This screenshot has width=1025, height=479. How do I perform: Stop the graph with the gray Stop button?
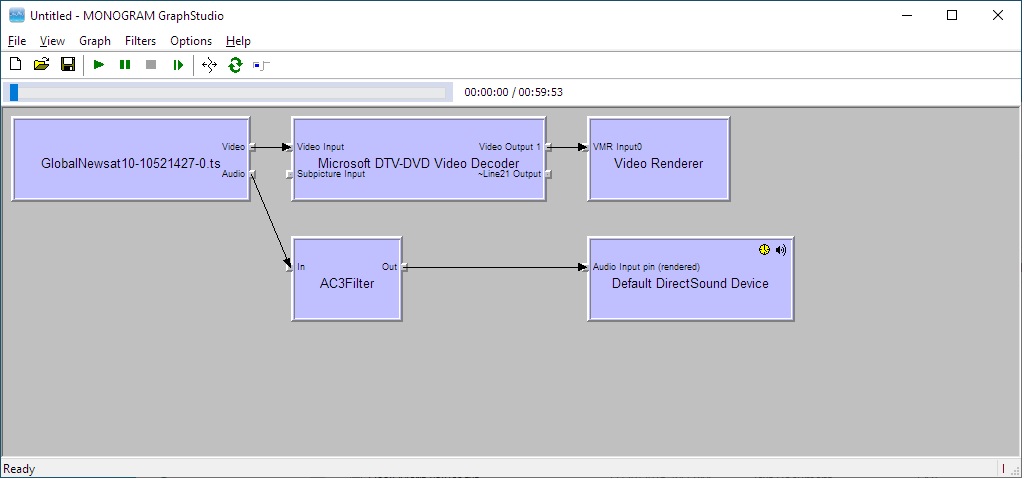tap(151, 65)
